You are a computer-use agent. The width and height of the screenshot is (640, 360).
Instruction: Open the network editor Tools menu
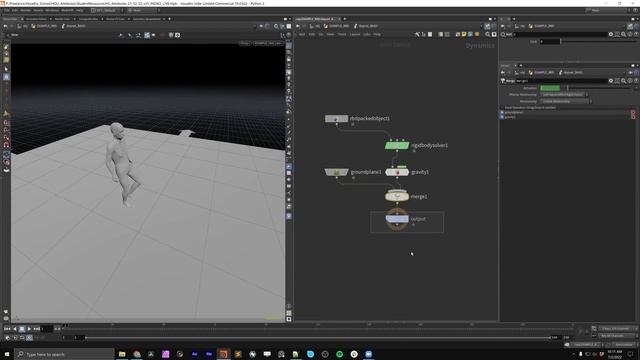pos(342,34)
